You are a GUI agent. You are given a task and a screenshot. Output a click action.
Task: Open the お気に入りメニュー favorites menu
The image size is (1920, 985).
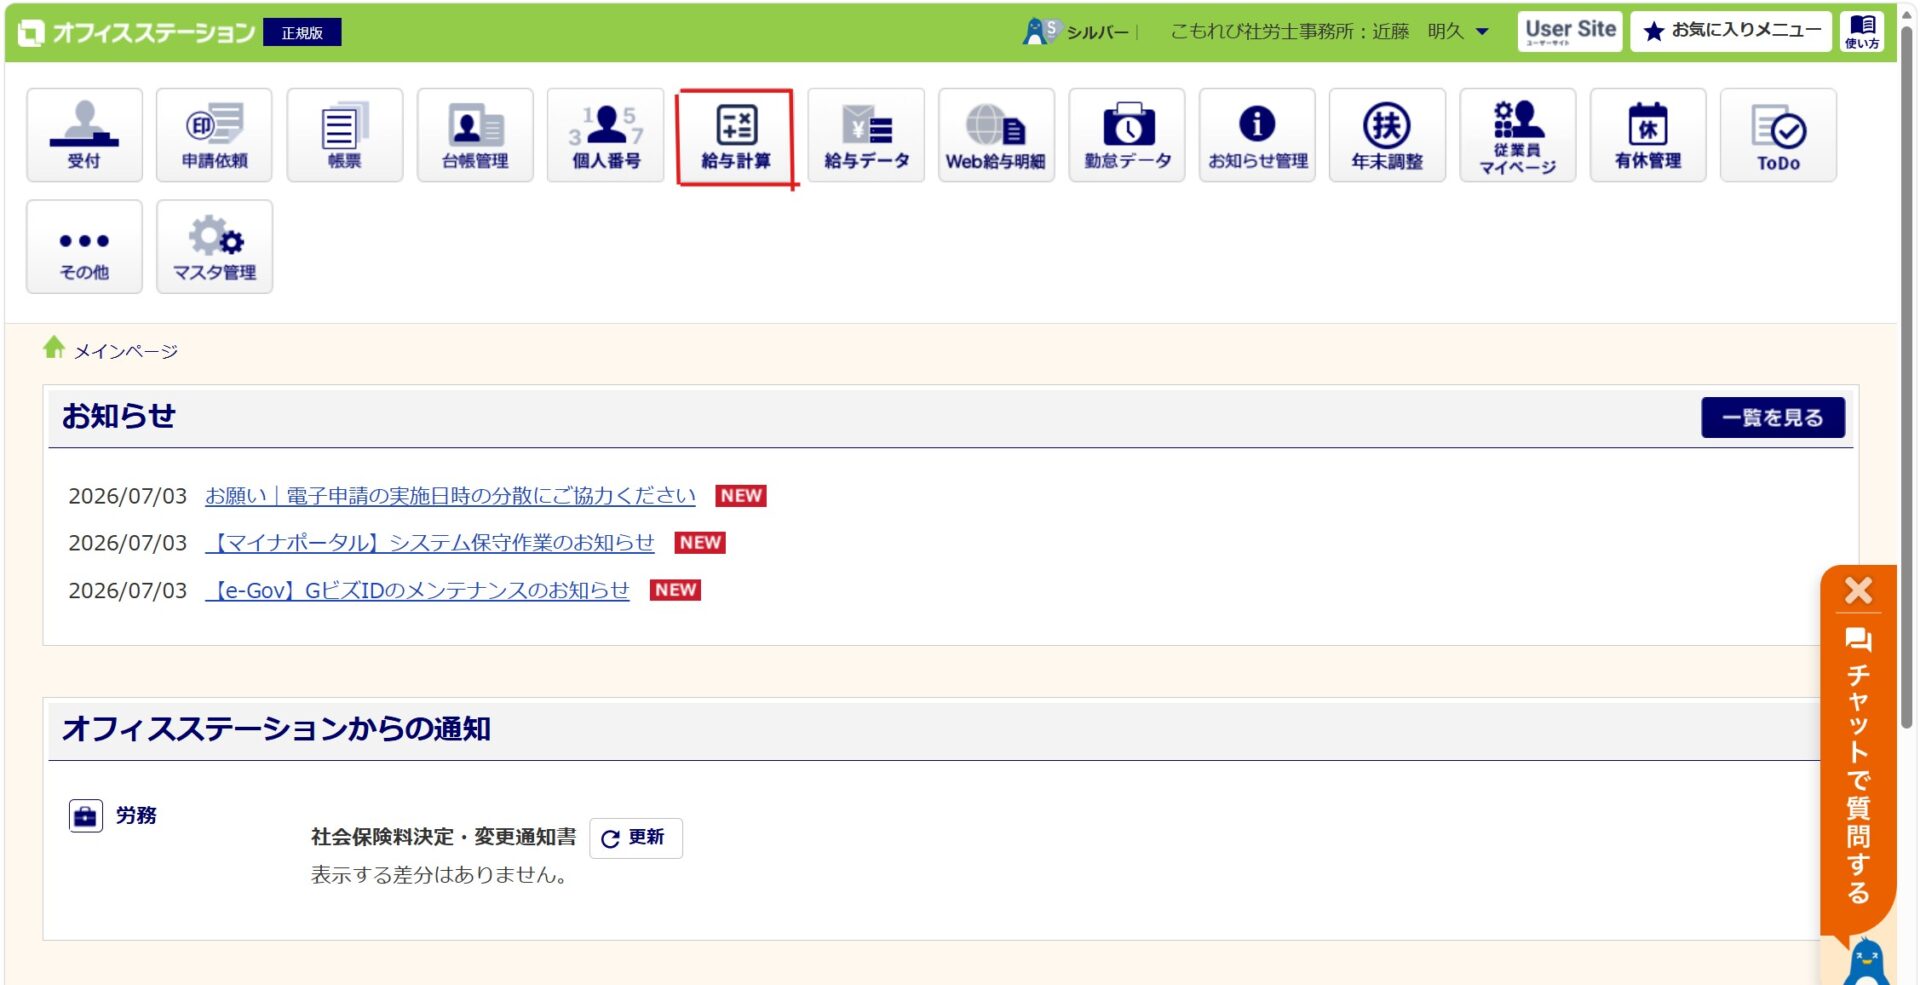[x=1731, y=31]
